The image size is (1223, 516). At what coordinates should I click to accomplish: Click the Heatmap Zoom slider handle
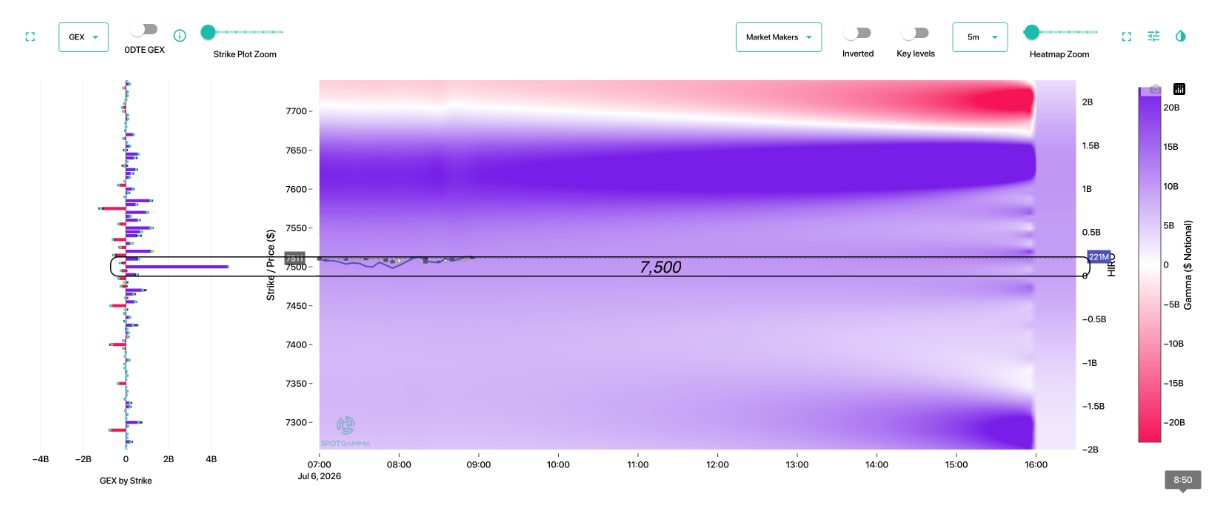[x=1031, y=32]
